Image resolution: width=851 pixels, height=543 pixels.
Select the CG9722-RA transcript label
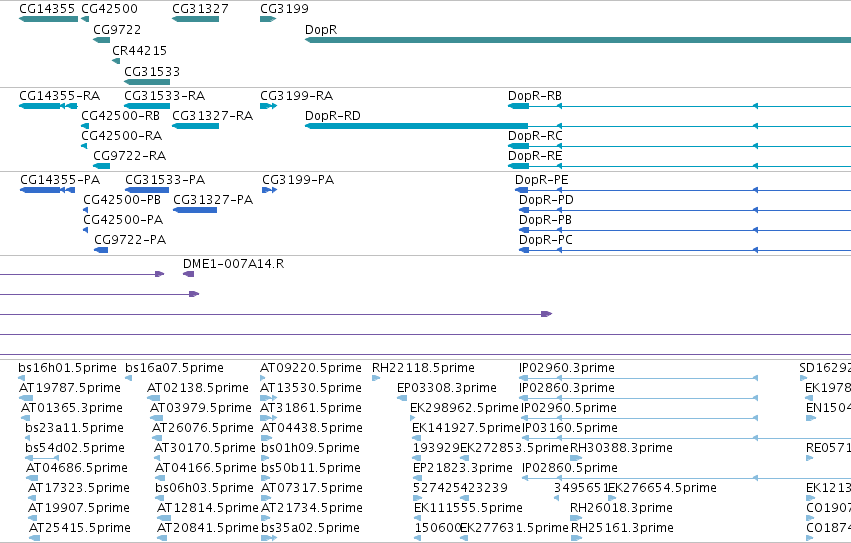(x=129, y=156)
